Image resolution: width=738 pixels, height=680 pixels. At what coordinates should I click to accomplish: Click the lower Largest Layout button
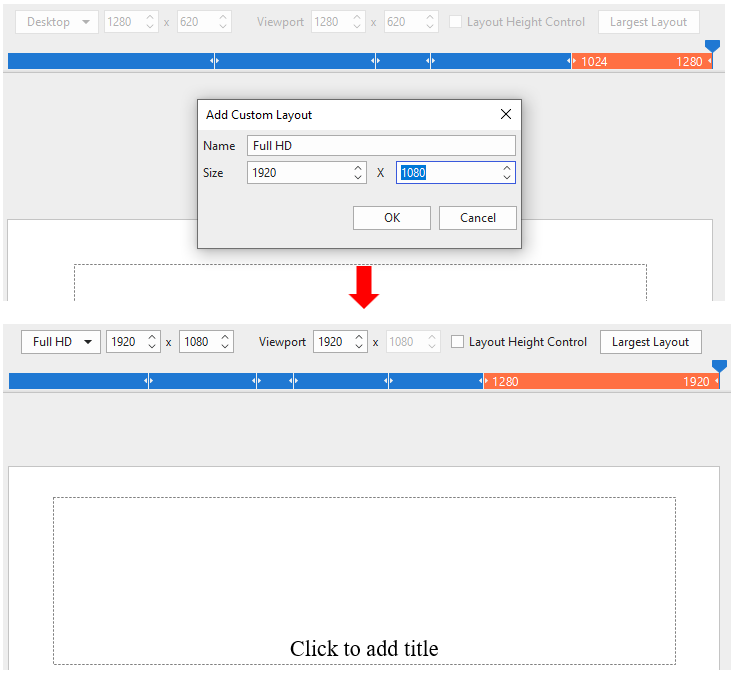pyautogui.click(x=650, y=342)
